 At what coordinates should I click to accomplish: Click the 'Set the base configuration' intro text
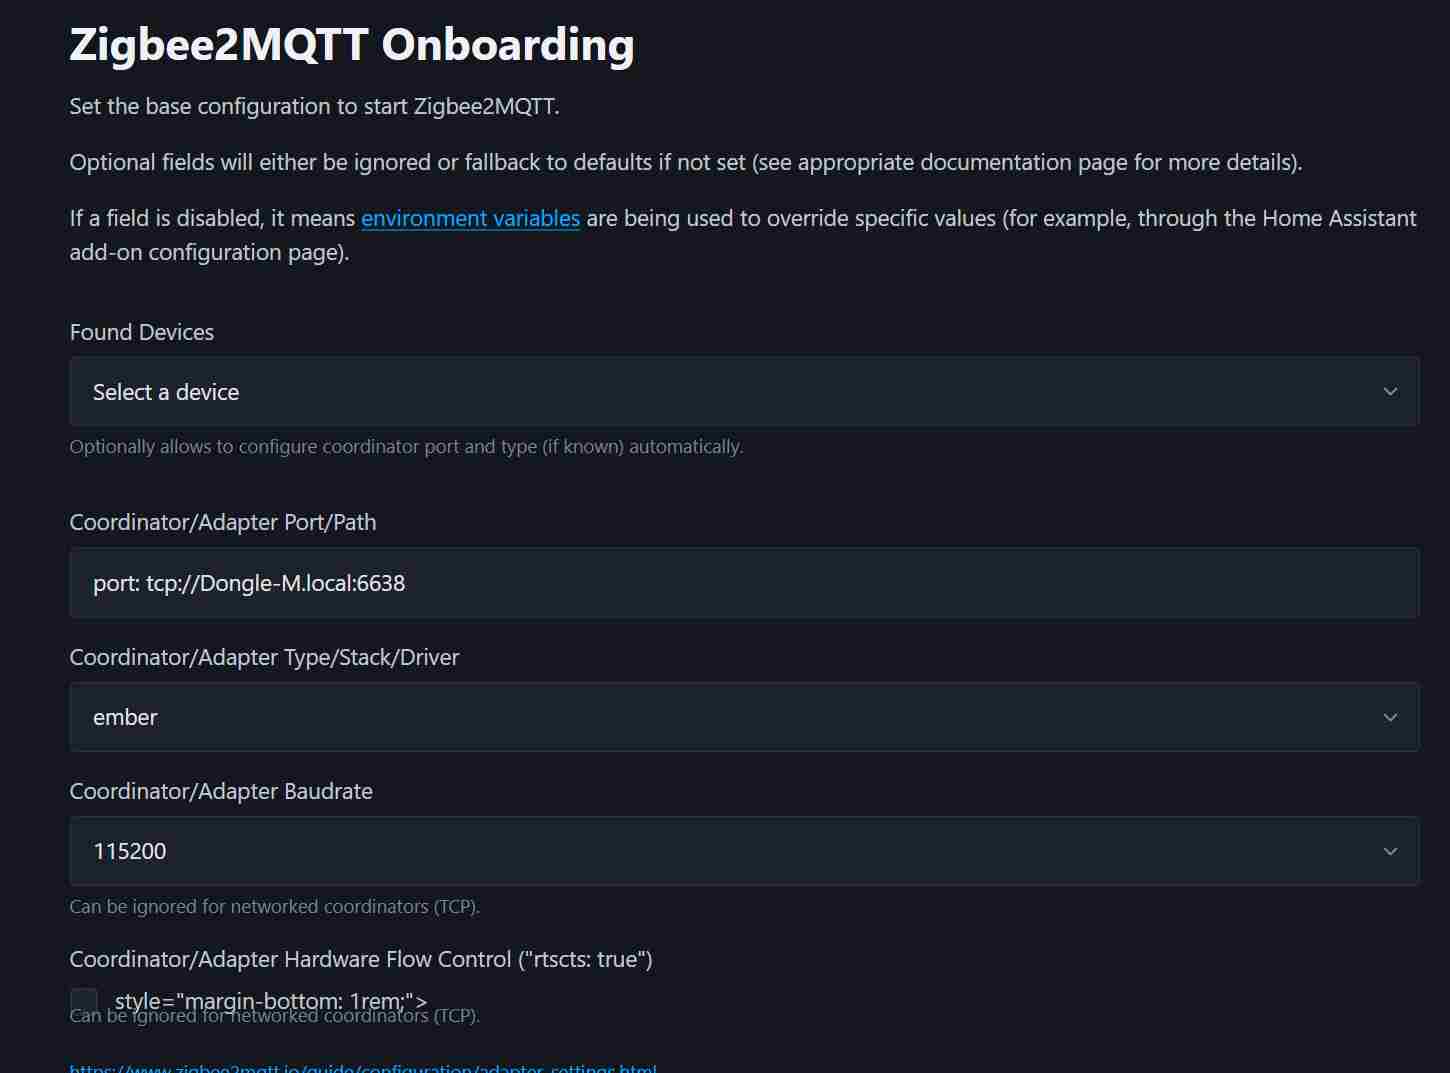[x=314, y=107]
